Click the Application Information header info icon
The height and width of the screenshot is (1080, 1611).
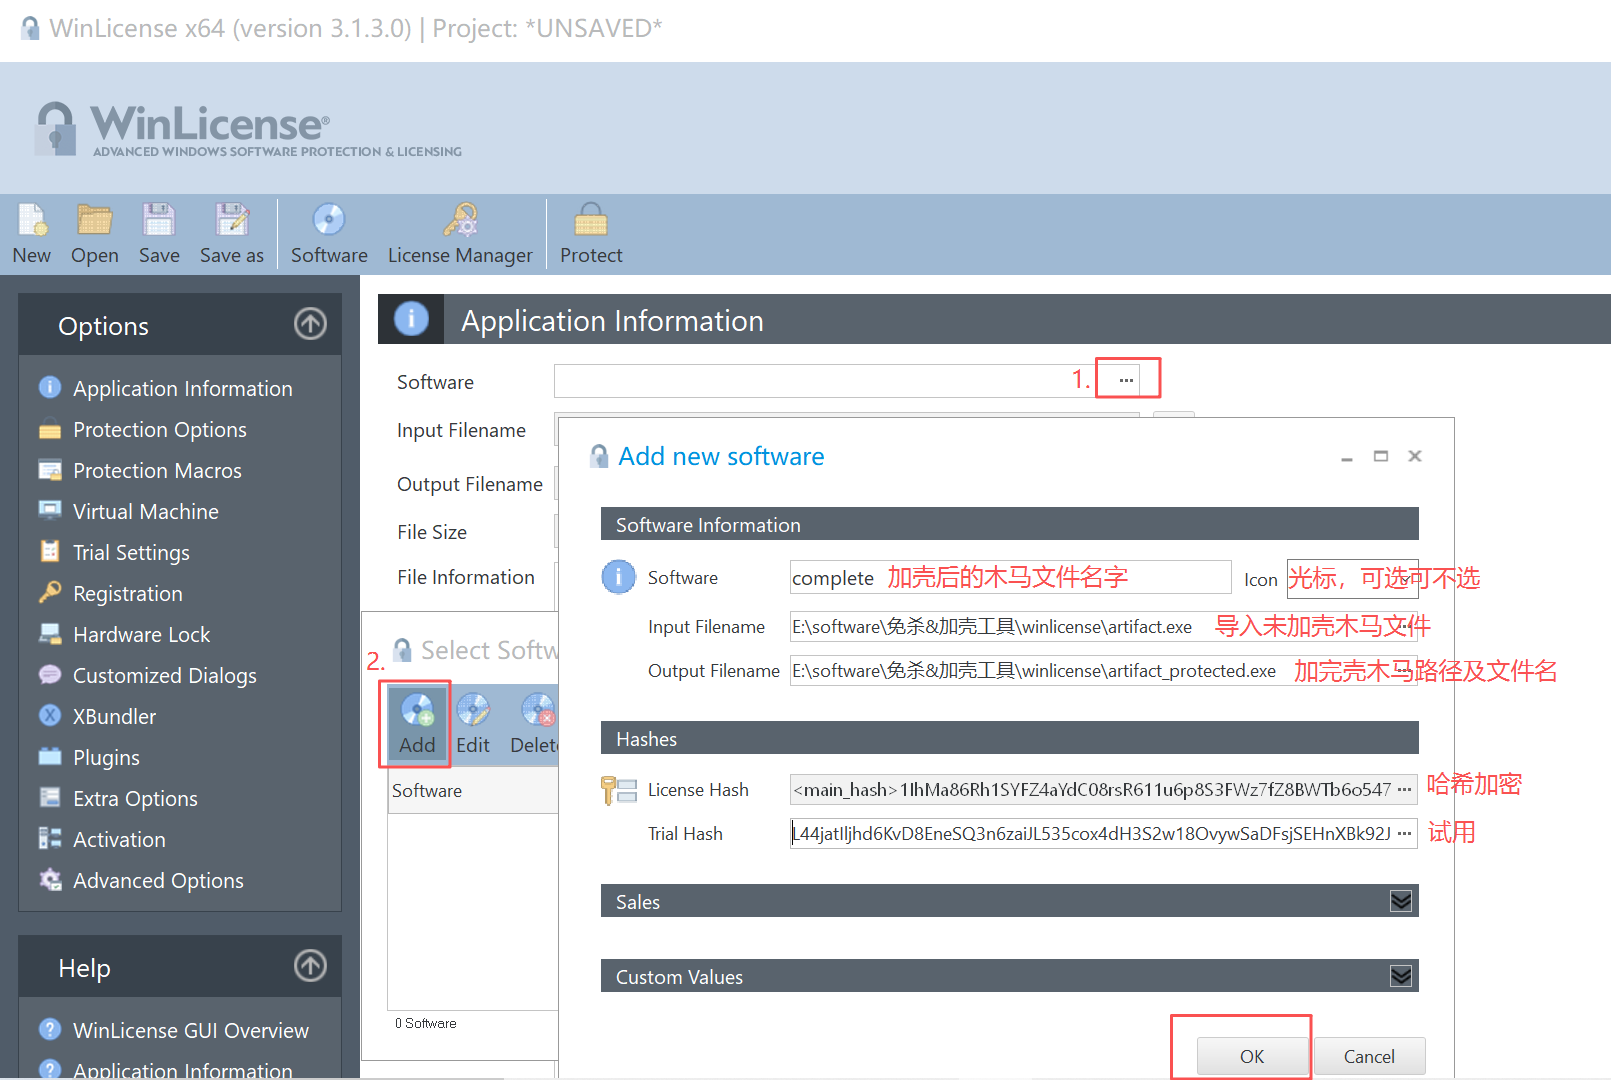click(x=411, y=319)
